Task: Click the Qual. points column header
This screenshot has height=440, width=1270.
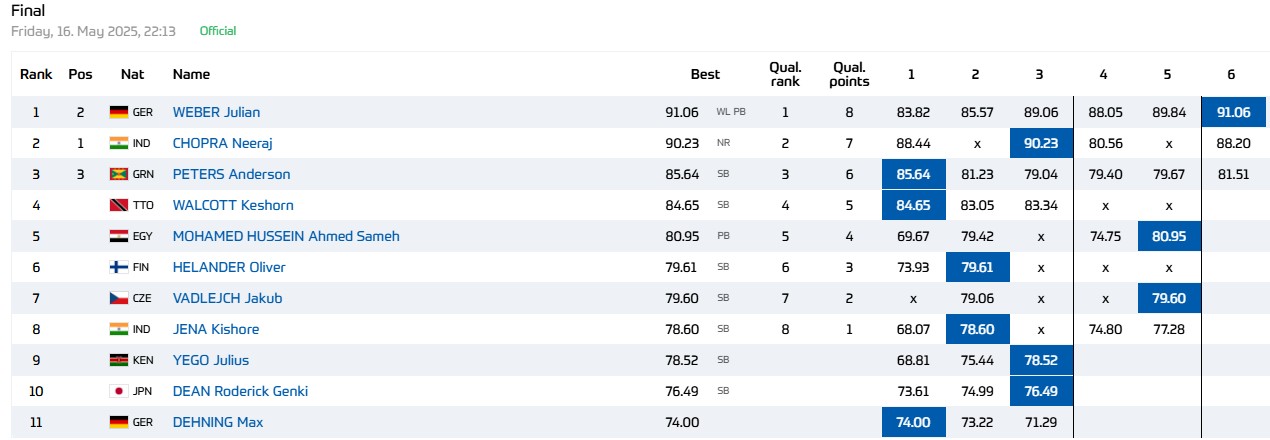Action: pos(850,74)
